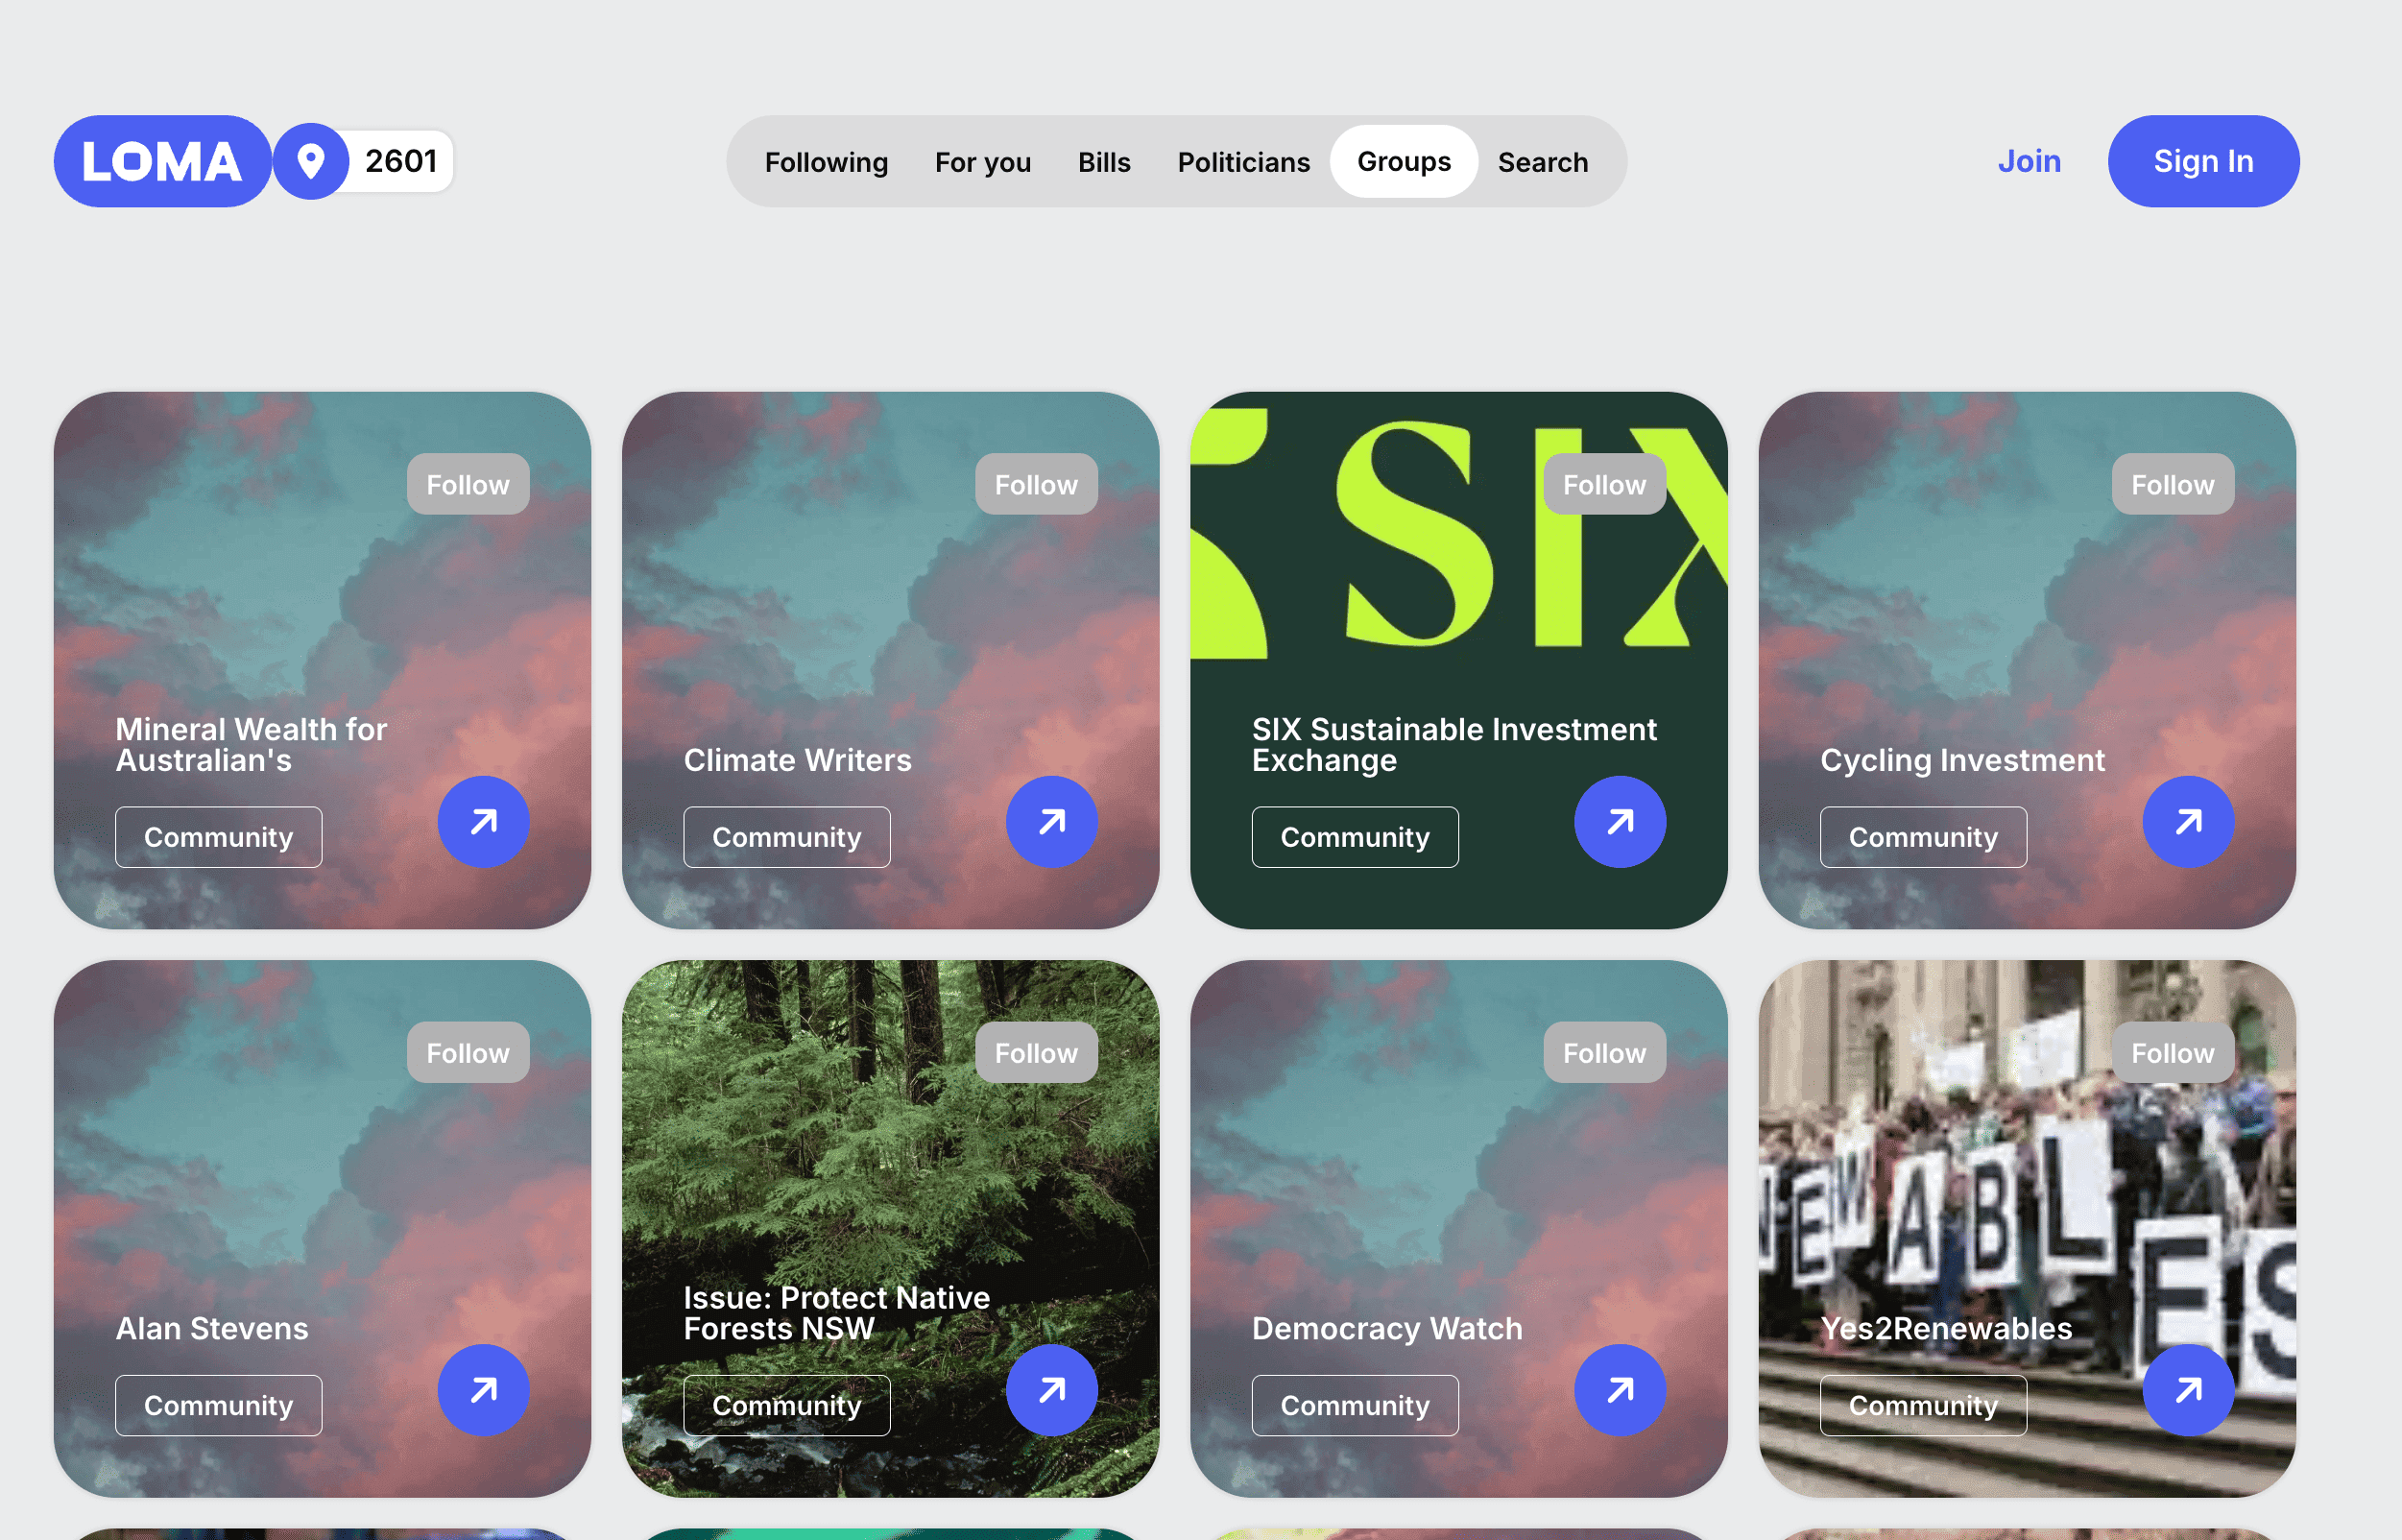
Task: Open Mineral Wealth for Australian's arrow icon
Action: pos(483,822)
